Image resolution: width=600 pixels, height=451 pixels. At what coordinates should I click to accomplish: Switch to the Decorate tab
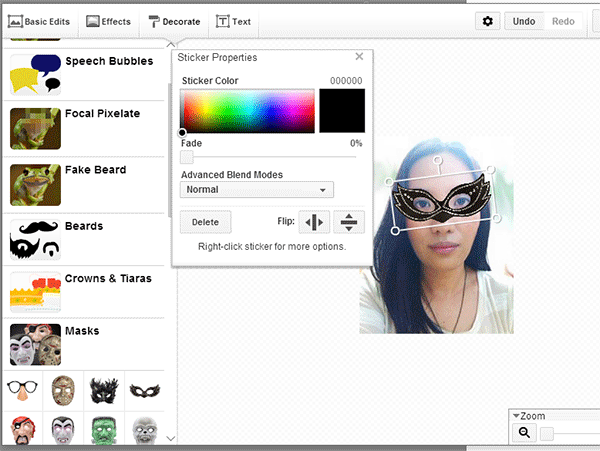[x=174, y=22]
